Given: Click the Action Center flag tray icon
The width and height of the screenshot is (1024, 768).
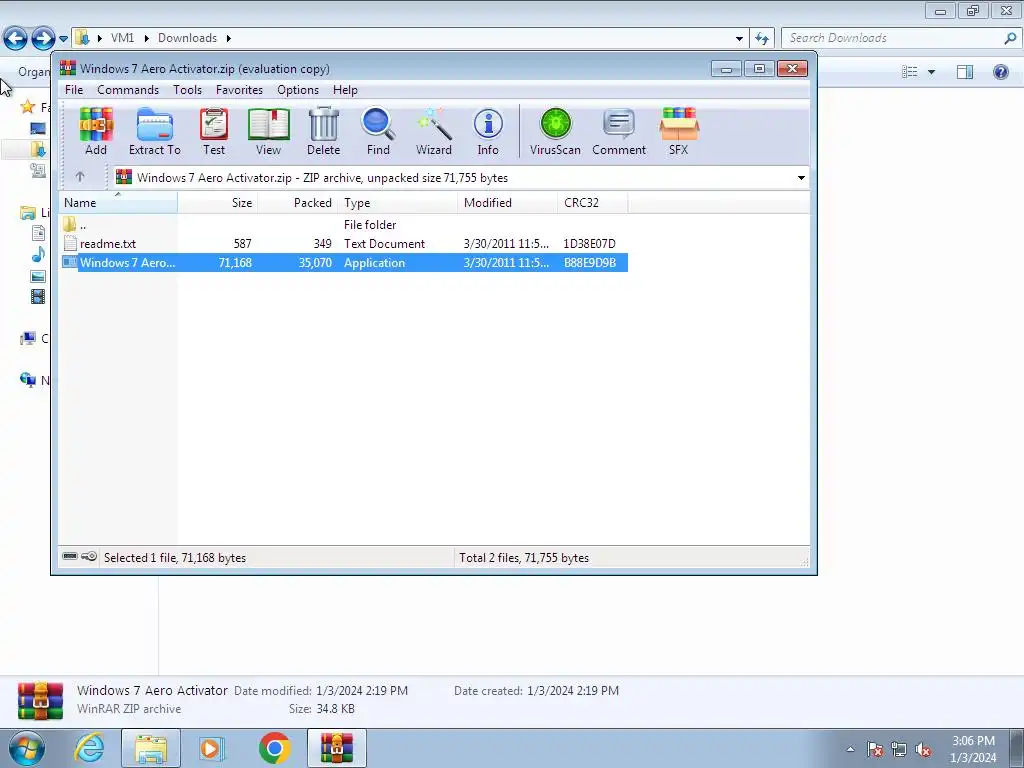Looking at the screenshot, I should (x=875, y=749).
